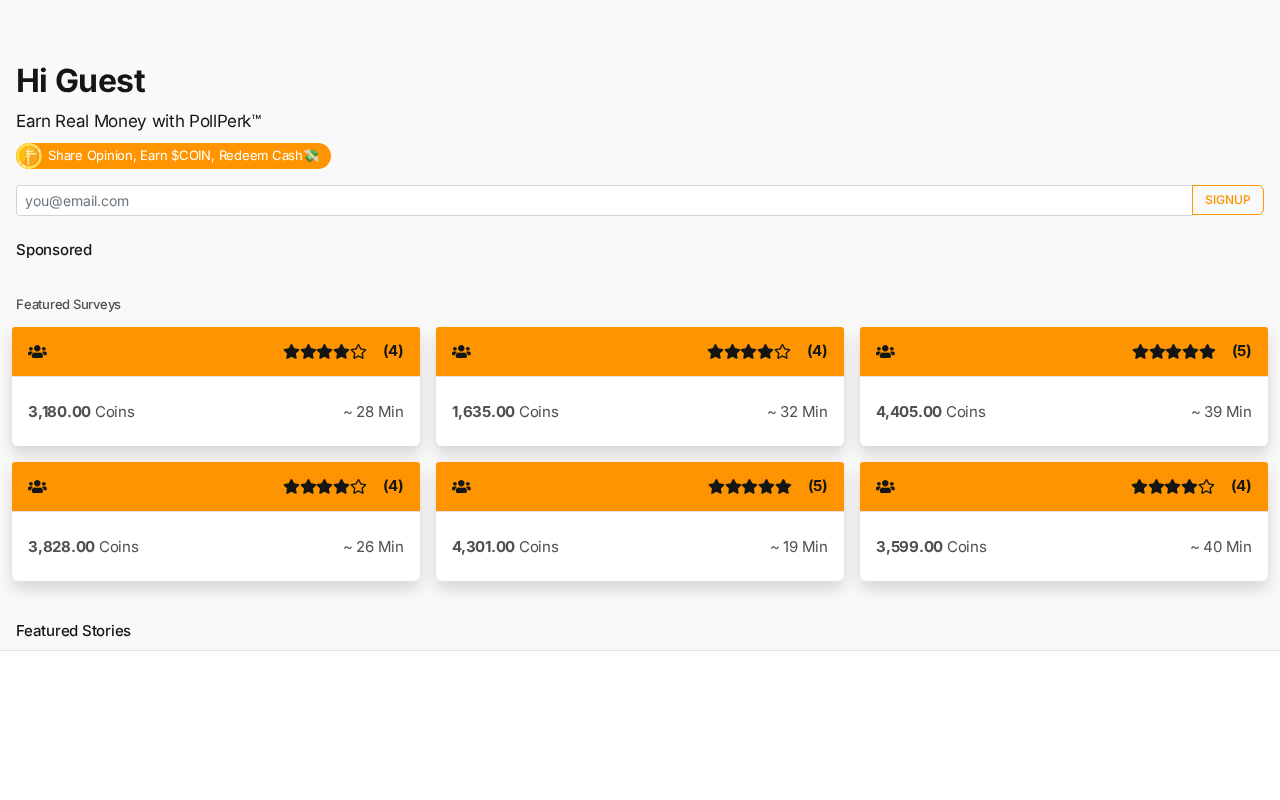This screenshot has height=800, width=1280.
Task: Click the Earn Real Money with PollPerk text
Action: click(139, 121)
